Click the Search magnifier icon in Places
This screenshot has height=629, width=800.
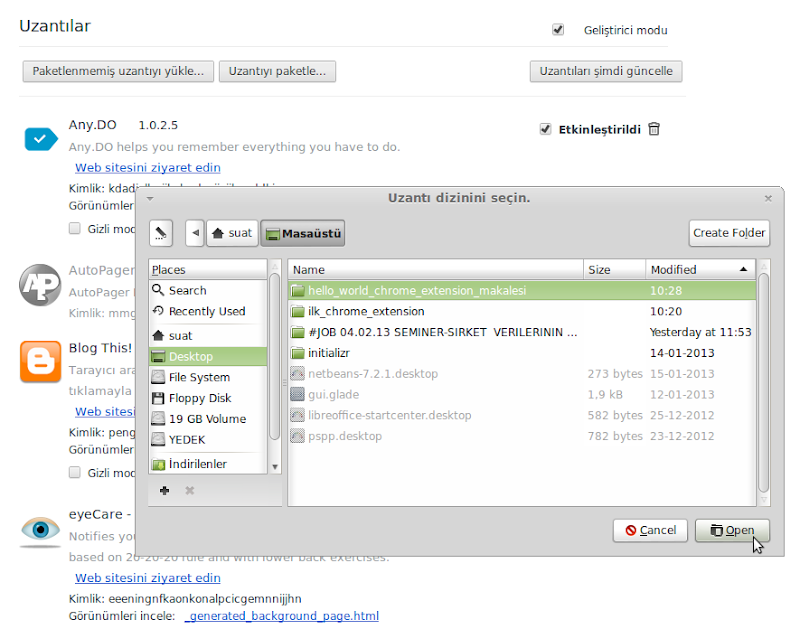pyautogui.click(x=158, y=290)
